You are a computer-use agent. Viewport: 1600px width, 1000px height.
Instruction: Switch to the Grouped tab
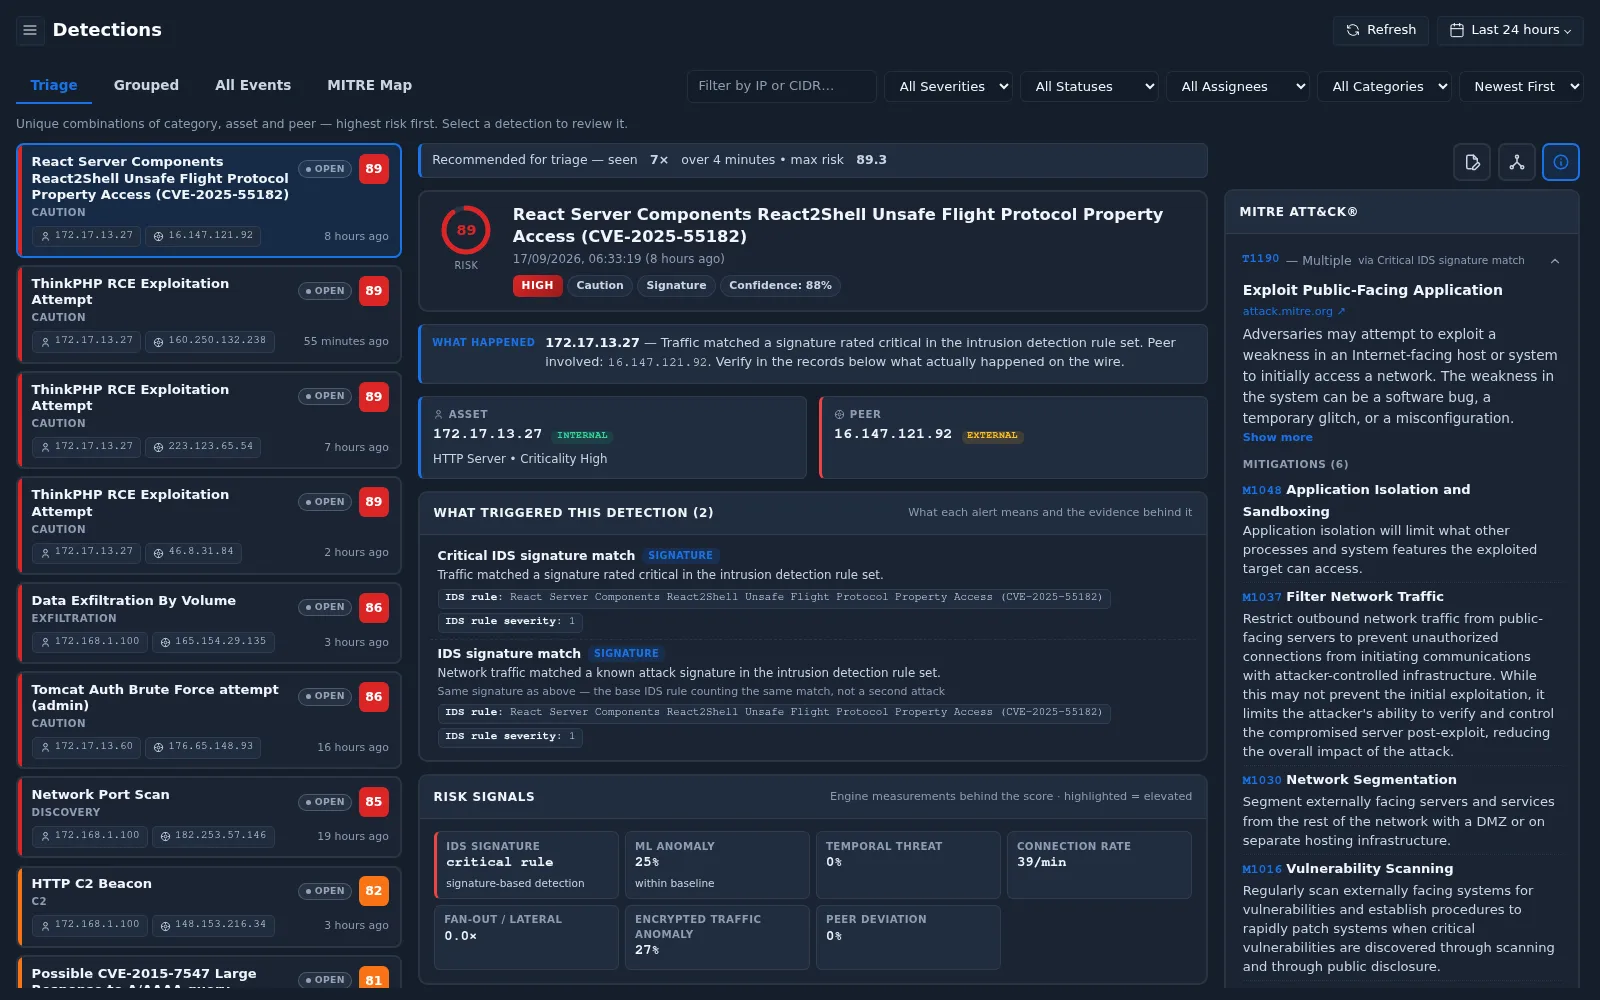click(146, 86)
